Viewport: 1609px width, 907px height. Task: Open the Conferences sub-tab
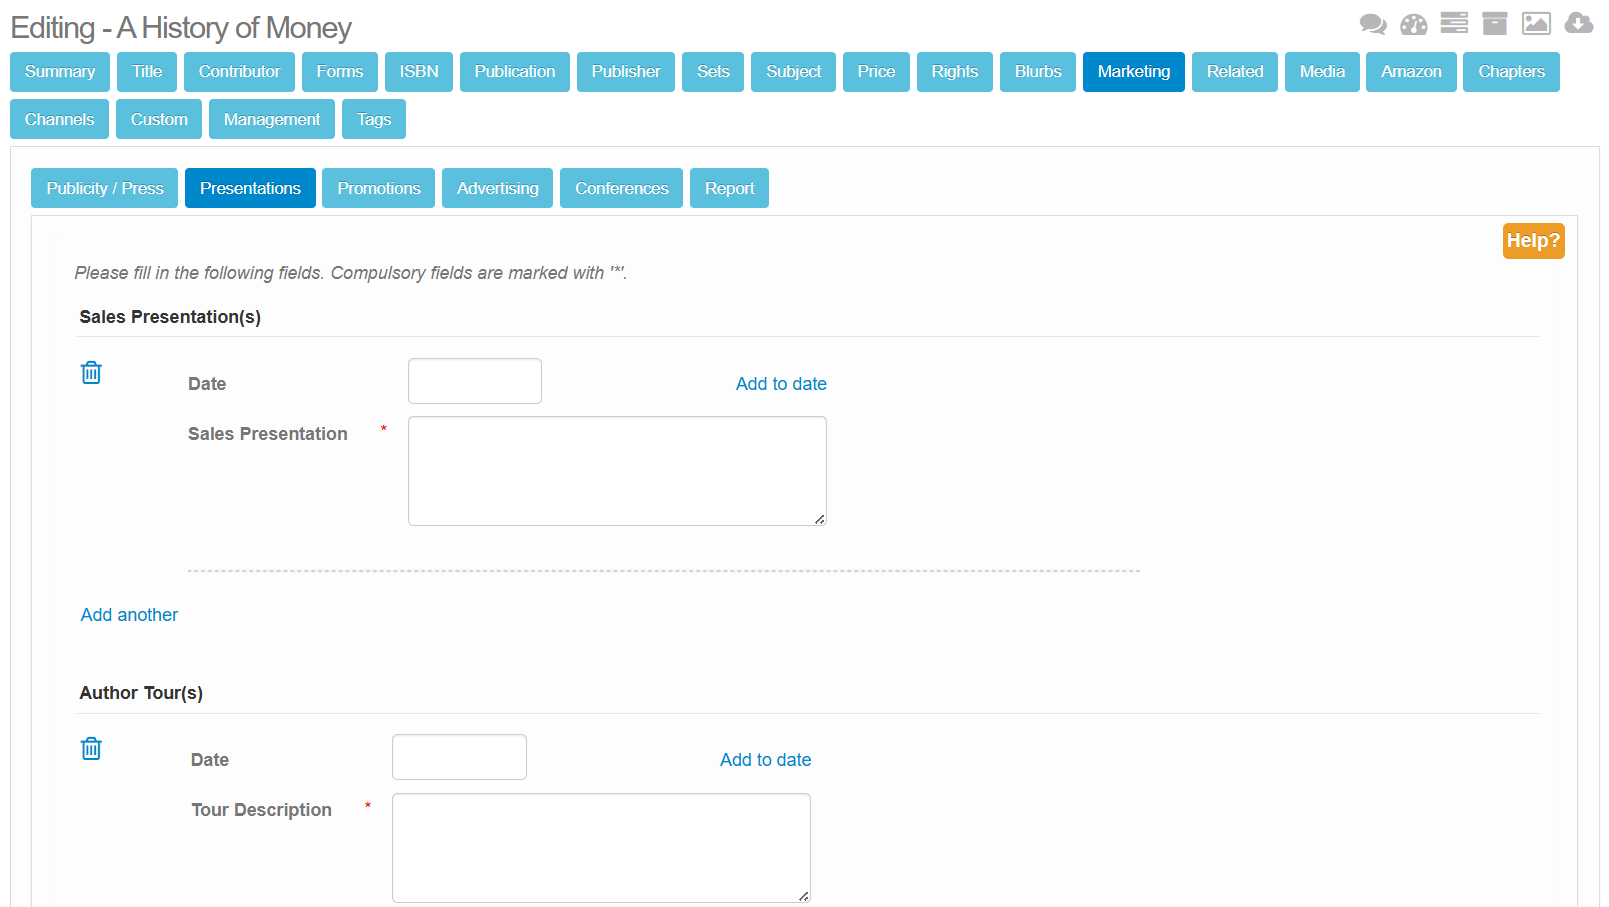click(x=621, y=188)
